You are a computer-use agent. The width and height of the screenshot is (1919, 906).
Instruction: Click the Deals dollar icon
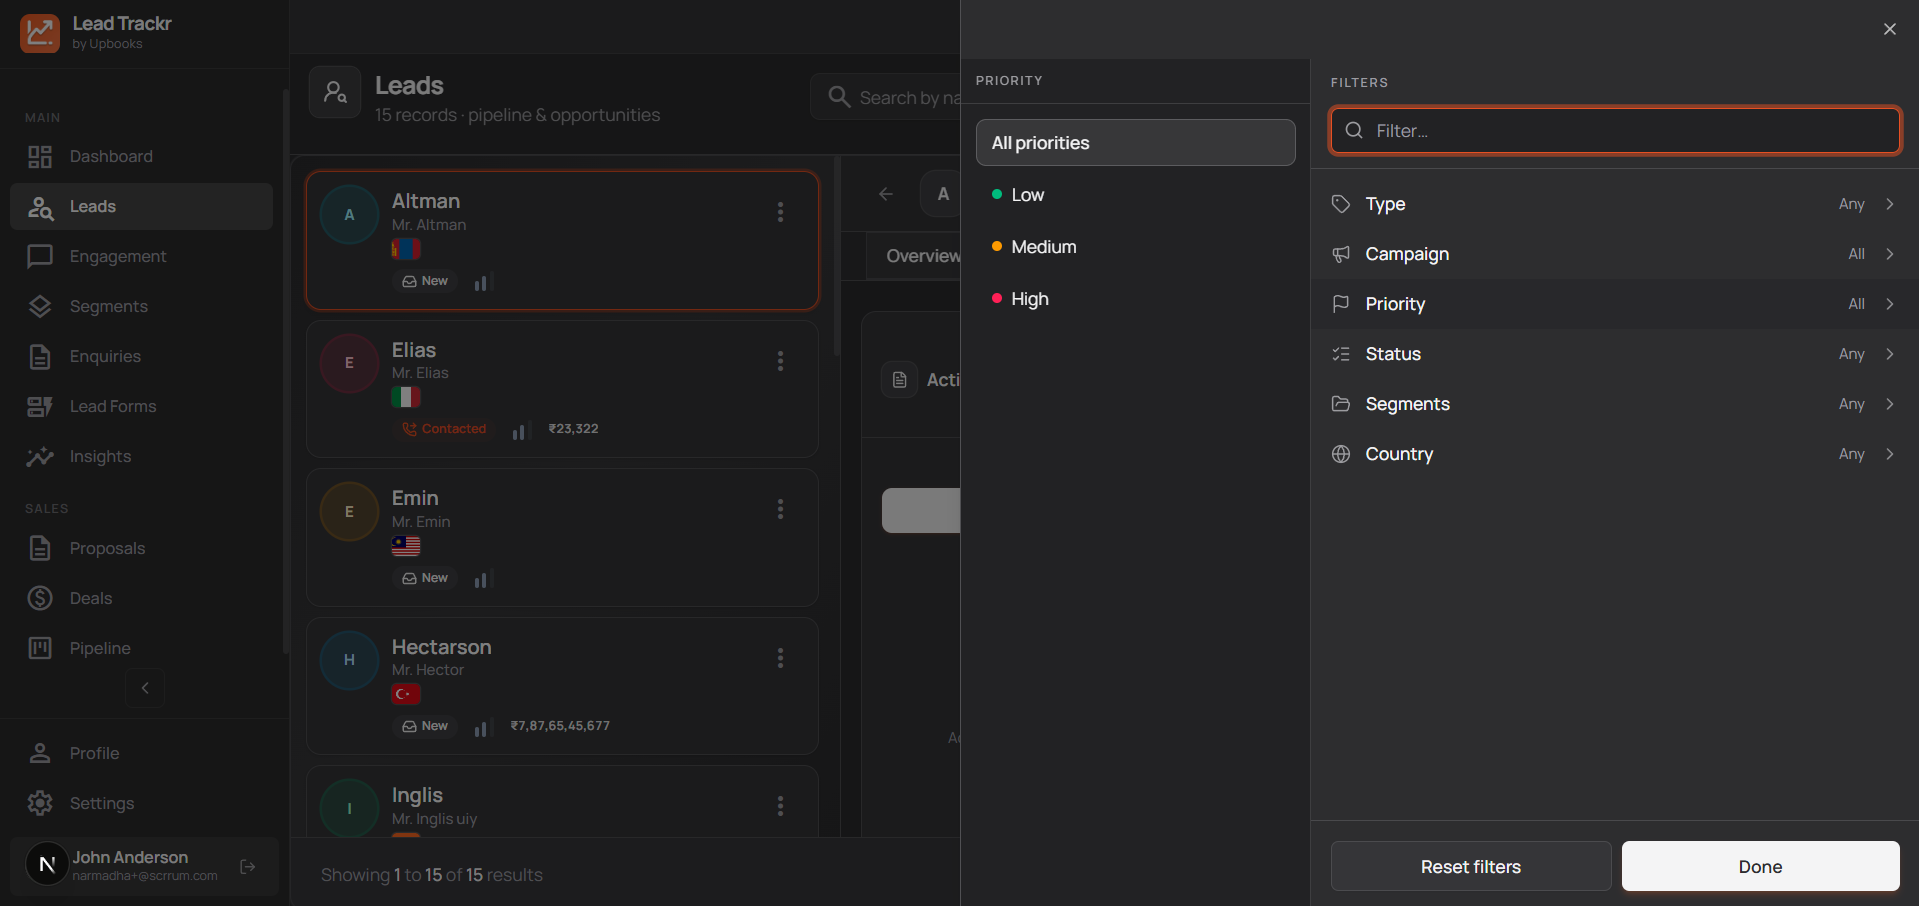click(x=40, y=599)
